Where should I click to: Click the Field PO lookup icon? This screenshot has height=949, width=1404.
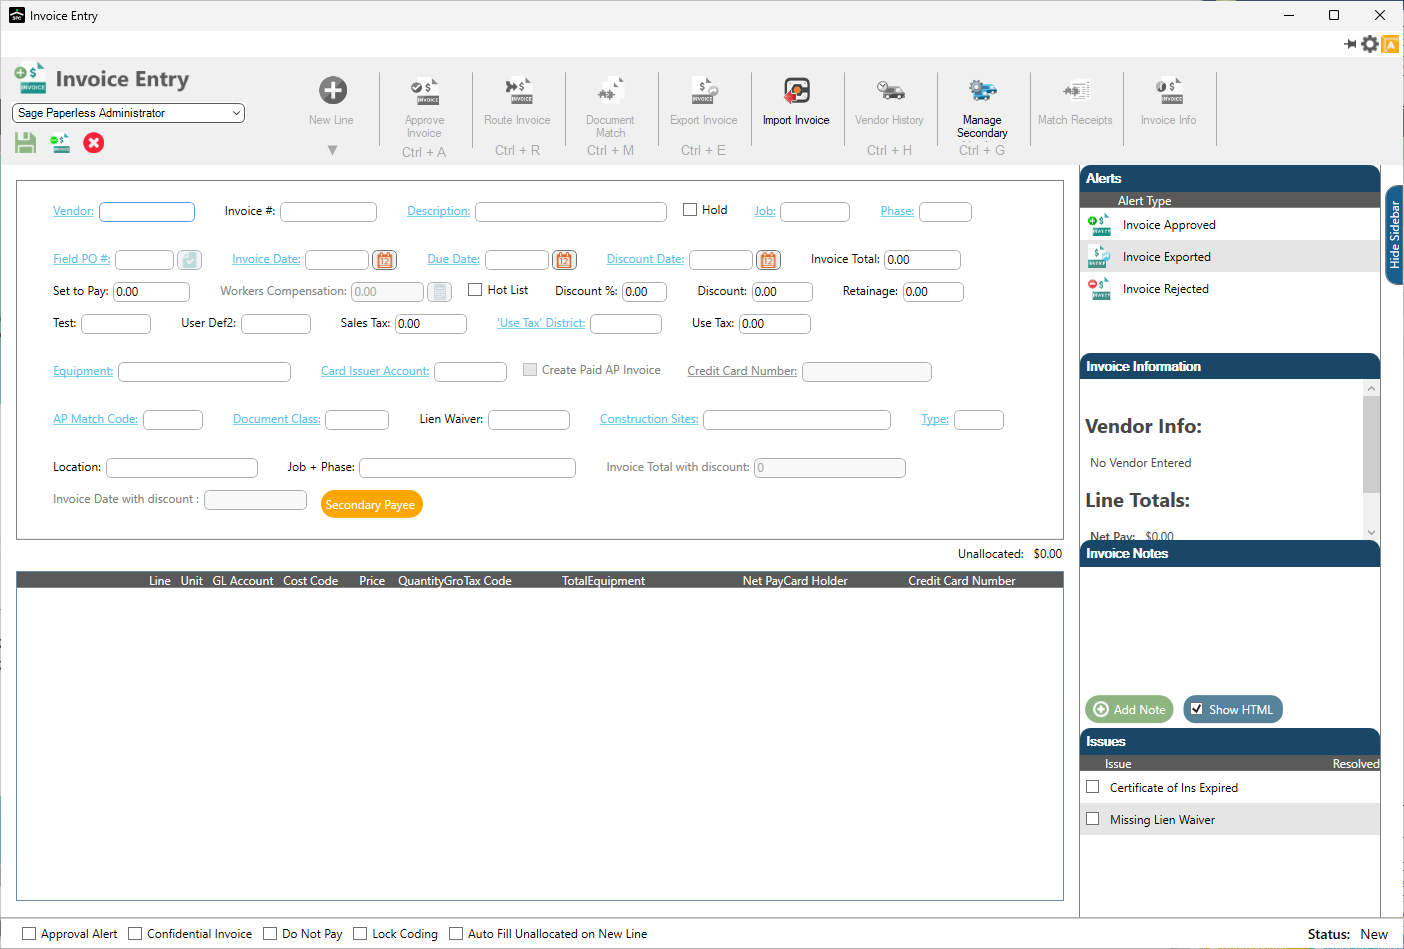(x=189, y=260)
